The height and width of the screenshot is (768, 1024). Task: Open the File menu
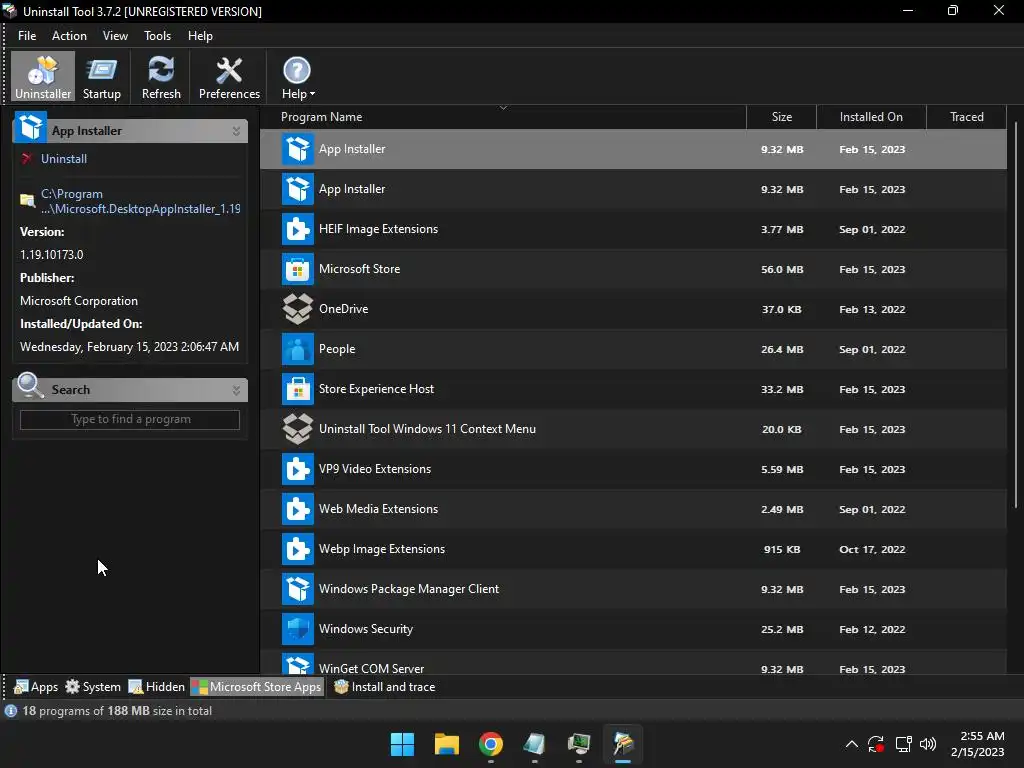[x=27, y=36]
